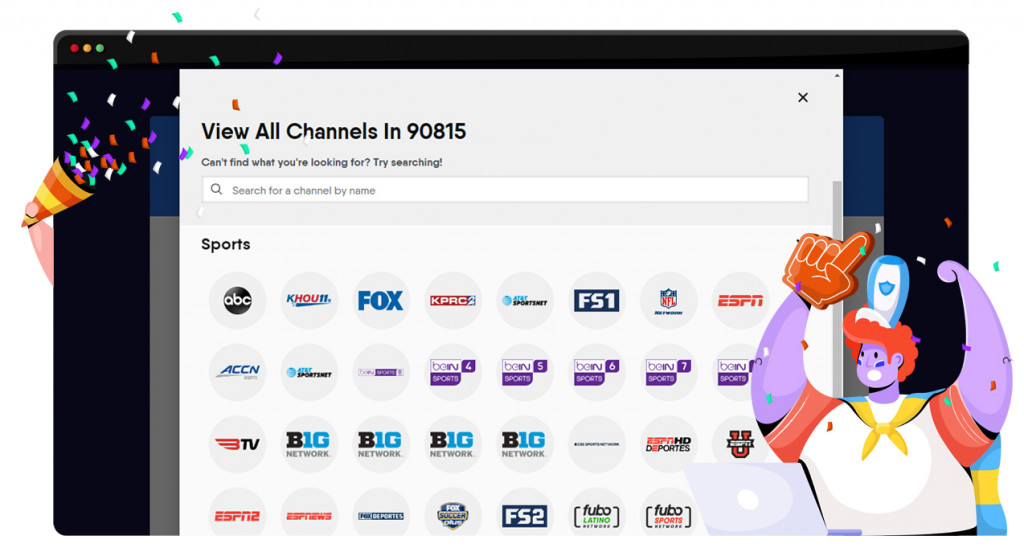This screenshot has width=1024, height=548.
Task: Open the ESPNU channel icon
Action: (740, 444)
